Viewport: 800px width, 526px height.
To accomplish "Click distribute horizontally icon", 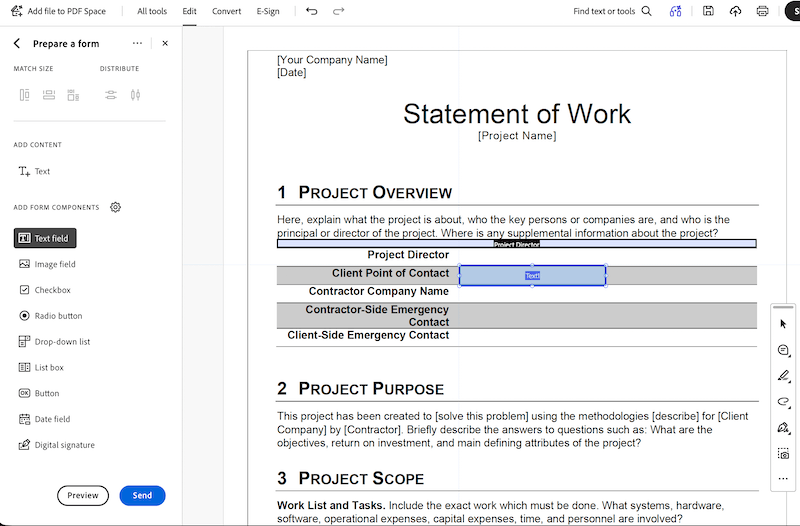I will (x=135, y=95).
